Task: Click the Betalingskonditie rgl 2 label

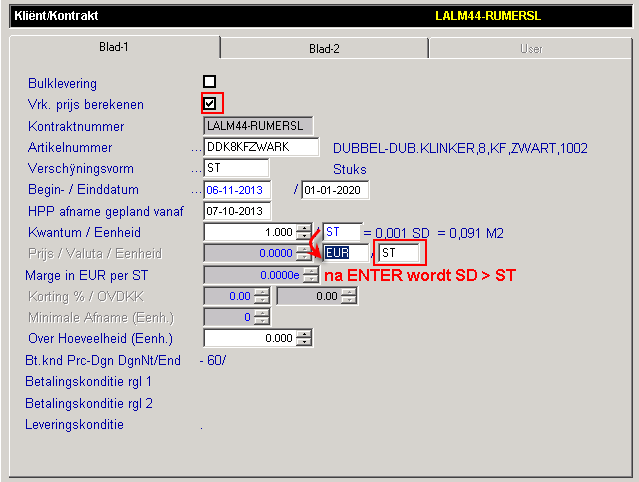Action: pos(88,404)
